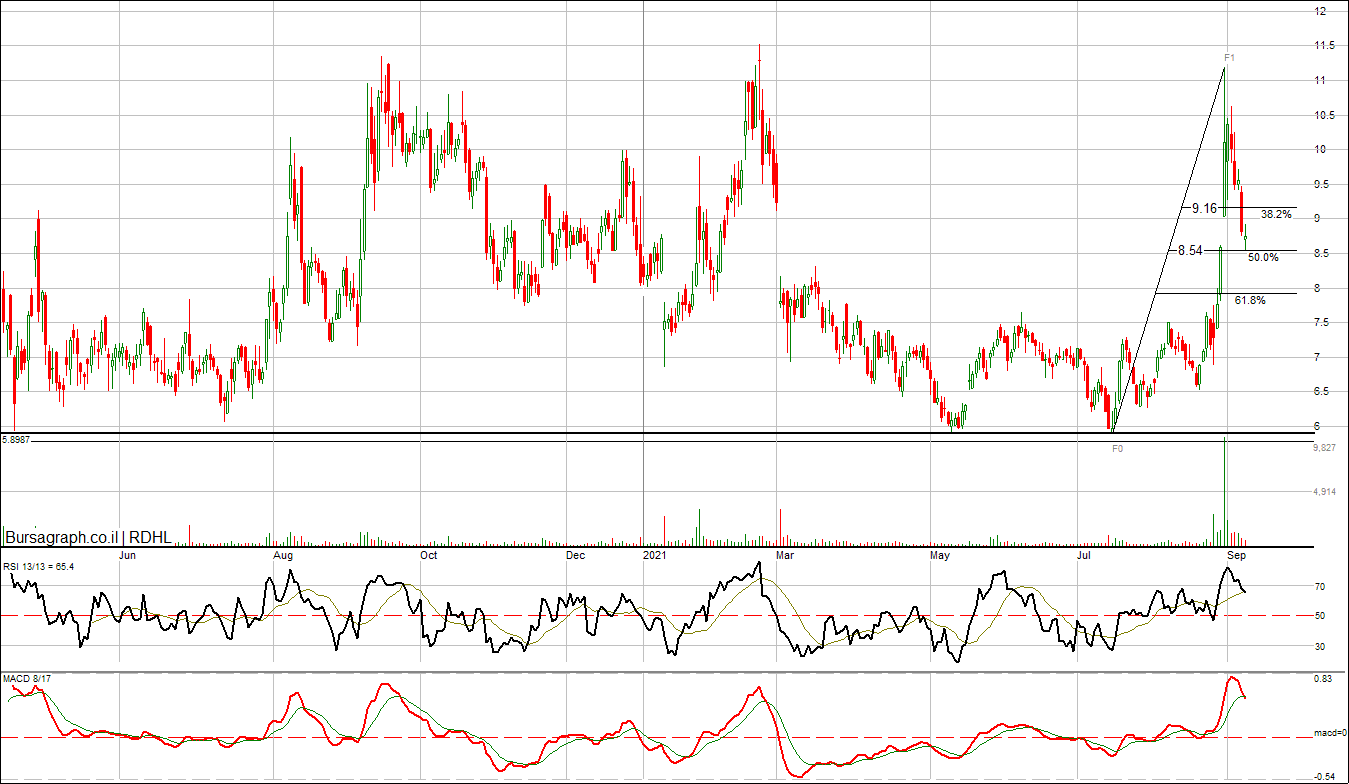This screenshot has width=1349, height=784.
Task: Click the 8.54 retracement price value
Action: (1190, 250)
